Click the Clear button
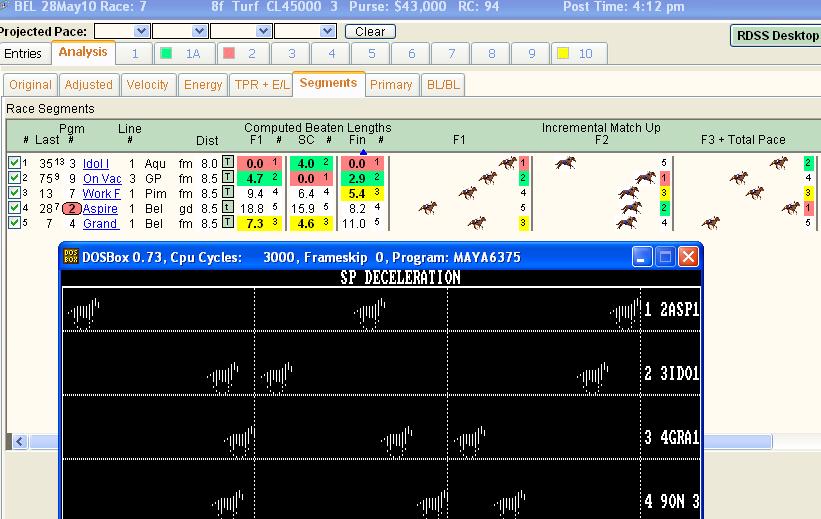This screenshot has height=519, width=821. point(370,31)
